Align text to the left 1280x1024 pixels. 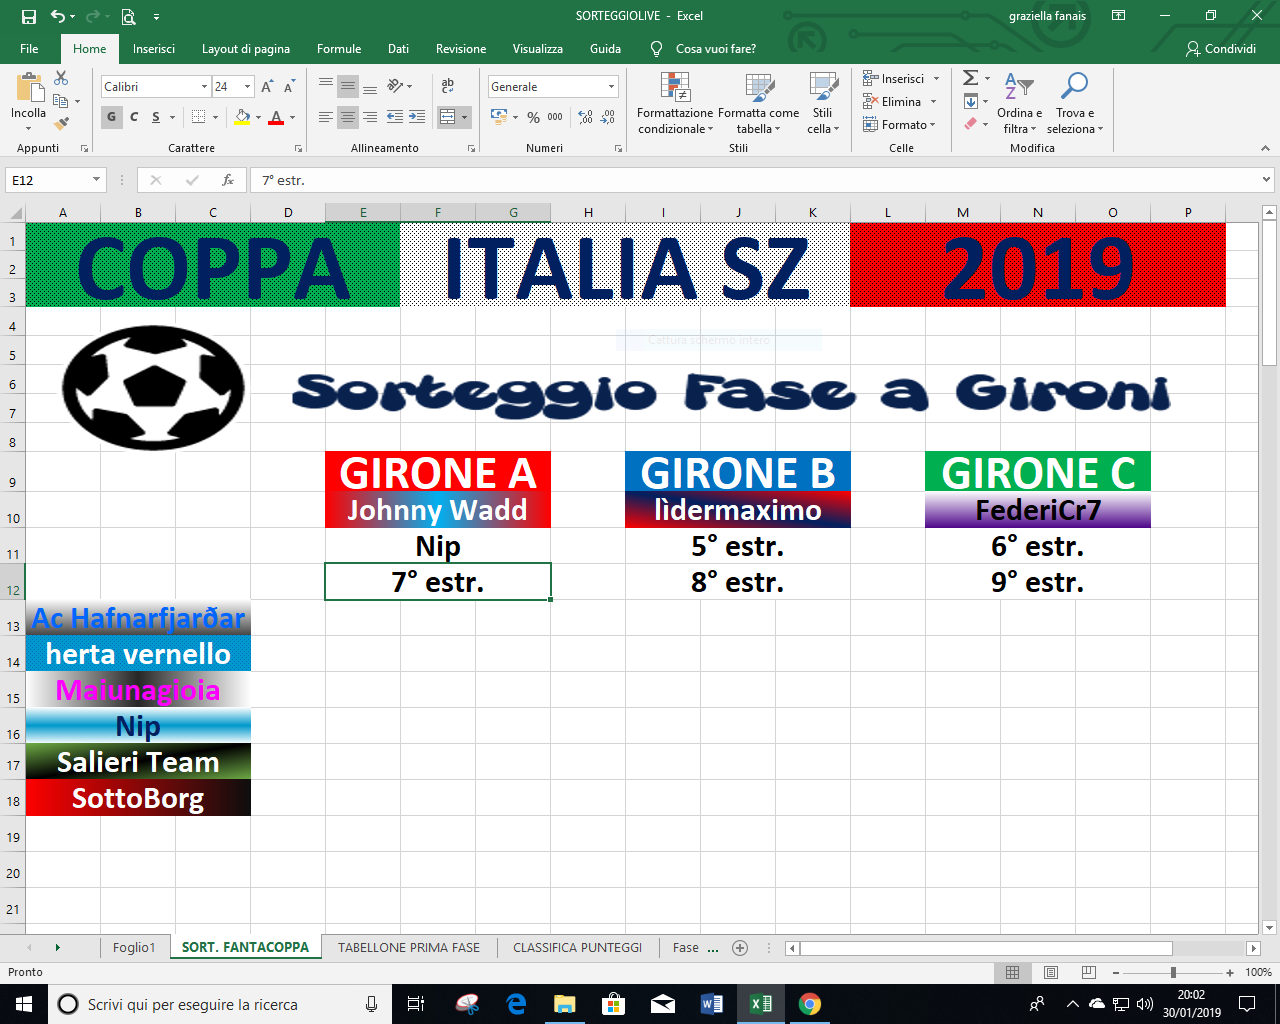[x=326, y=117]
